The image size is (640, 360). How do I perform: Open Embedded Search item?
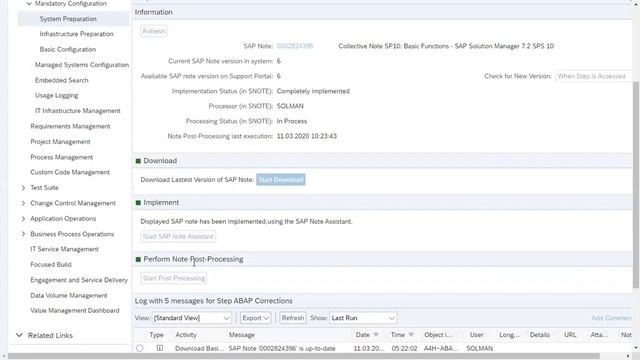coord(62,80)
